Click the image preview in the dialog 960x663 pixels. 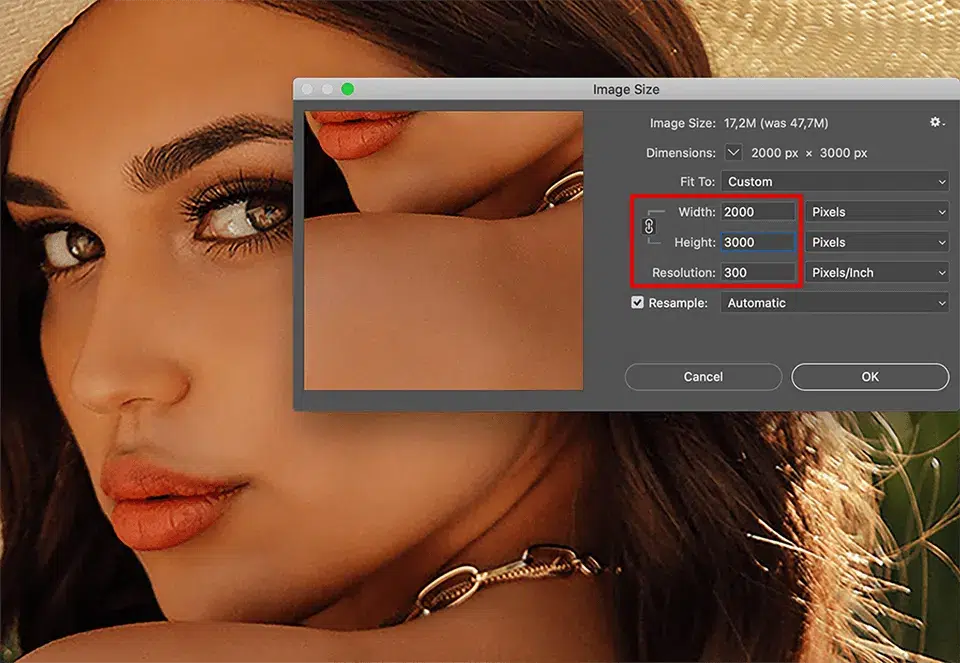click(443, 250)
